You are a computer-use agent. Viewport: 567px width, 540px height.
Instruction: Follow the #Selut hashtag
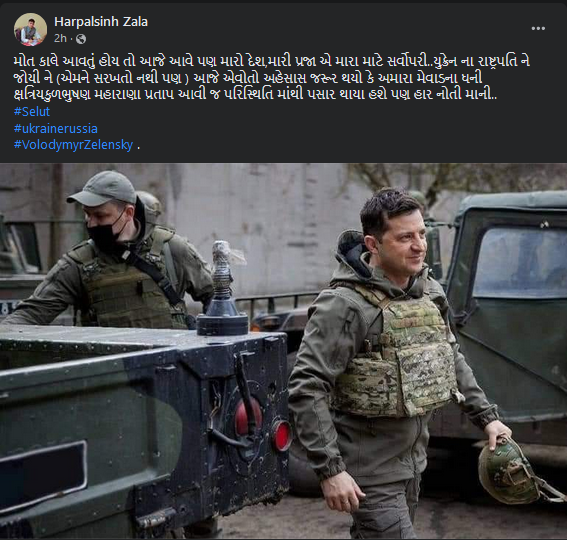[32, 111]
